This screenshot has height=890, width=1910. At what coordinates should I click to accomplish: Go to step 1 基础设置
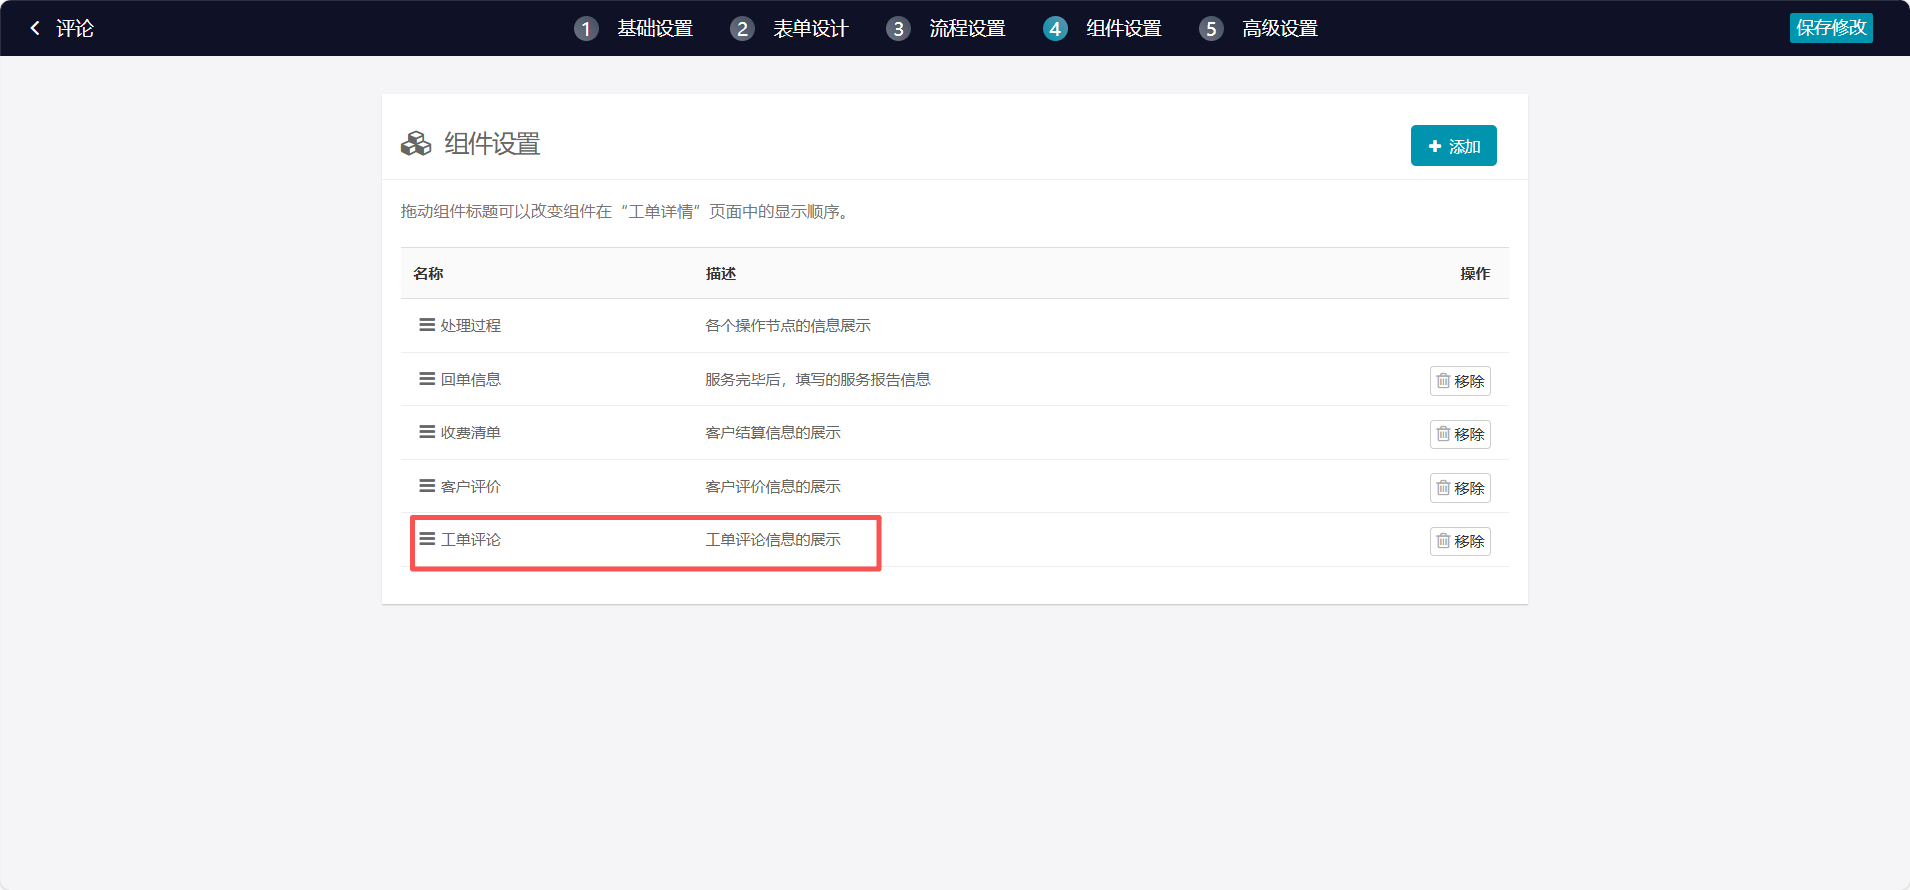tap(654, 29)
